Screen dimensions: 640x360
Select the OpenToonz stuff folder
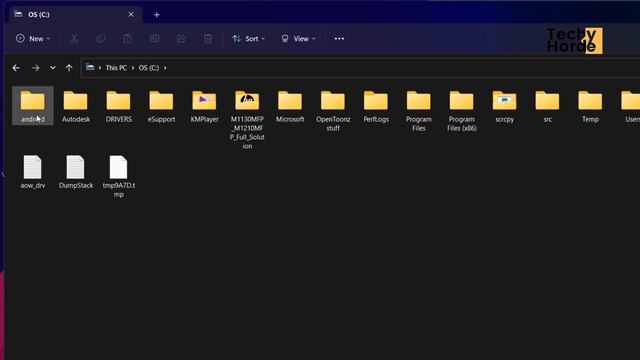point(333,111)
